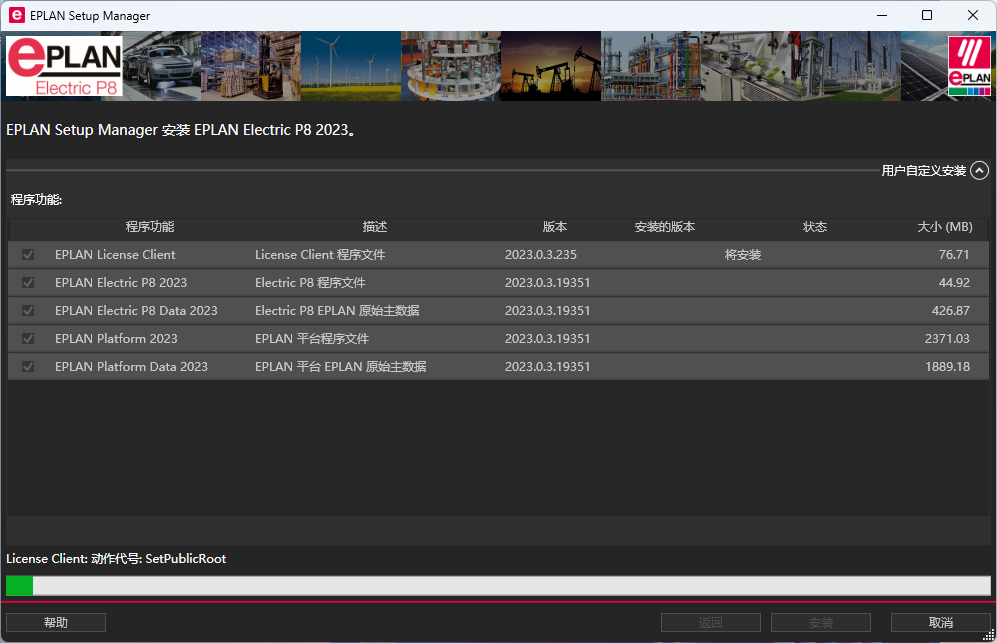Click the 版本 column header

[554, 227]
